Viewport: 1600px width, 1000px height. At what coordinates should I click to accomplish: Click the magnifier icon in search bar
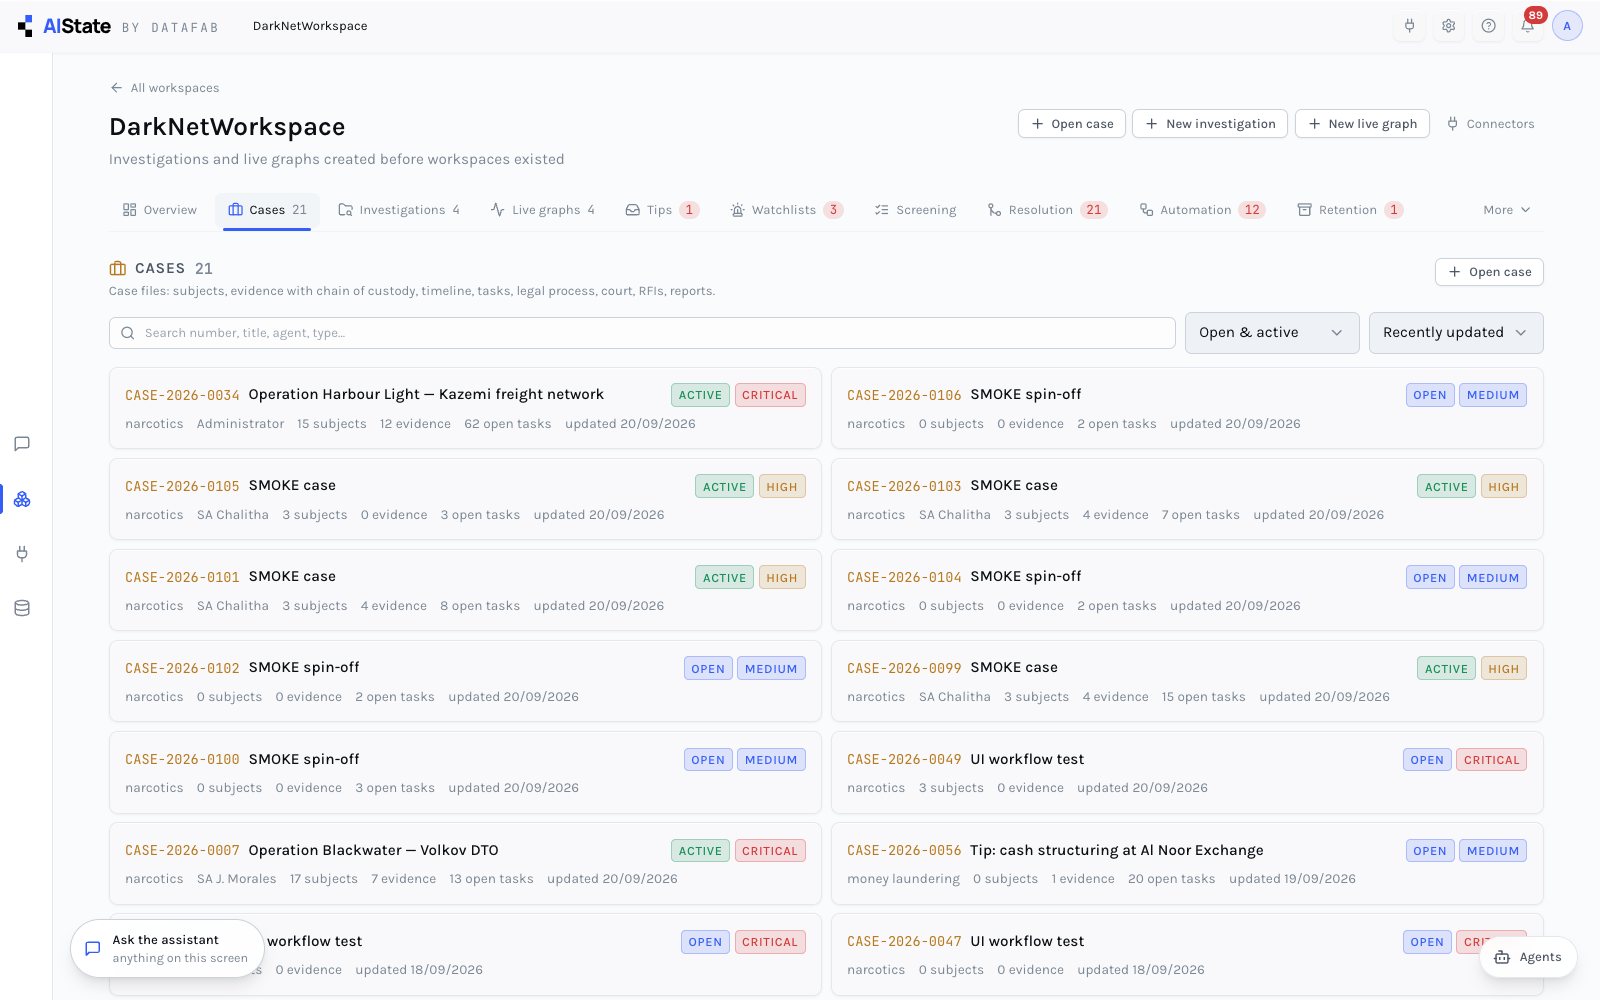click(x=128, y=333)
